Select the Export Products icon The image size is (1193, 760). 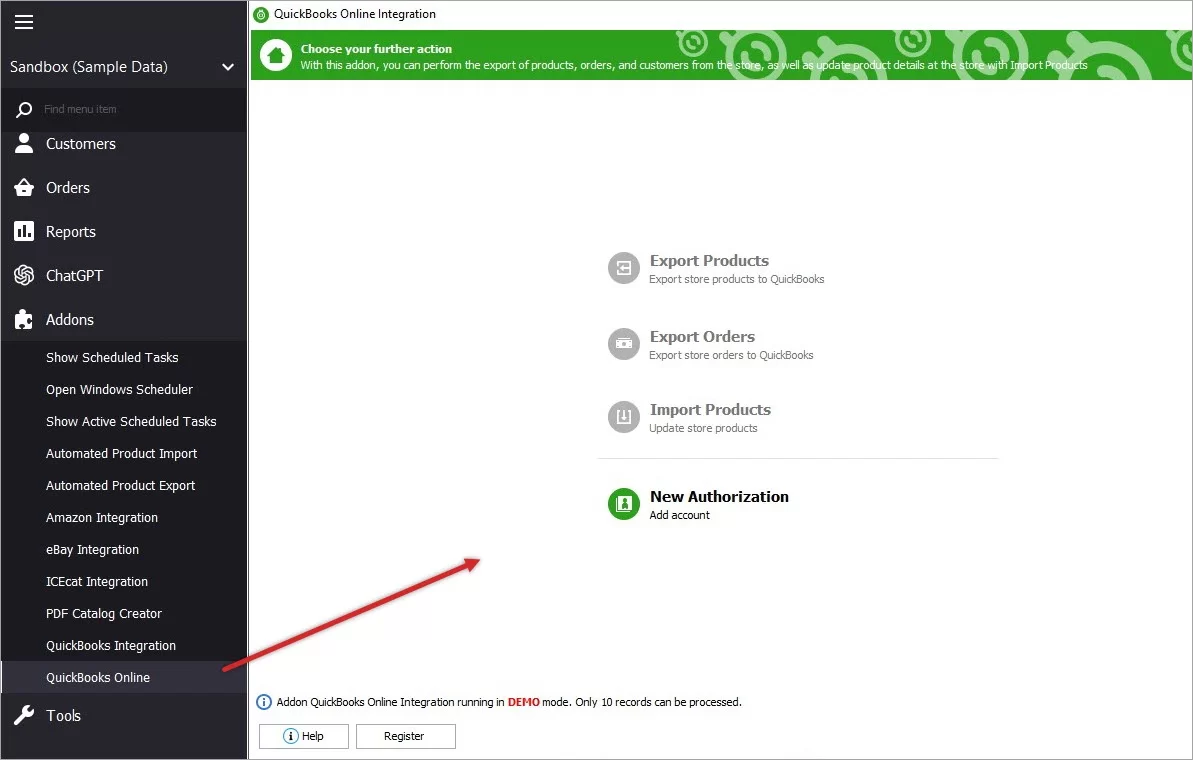[623, 268]
